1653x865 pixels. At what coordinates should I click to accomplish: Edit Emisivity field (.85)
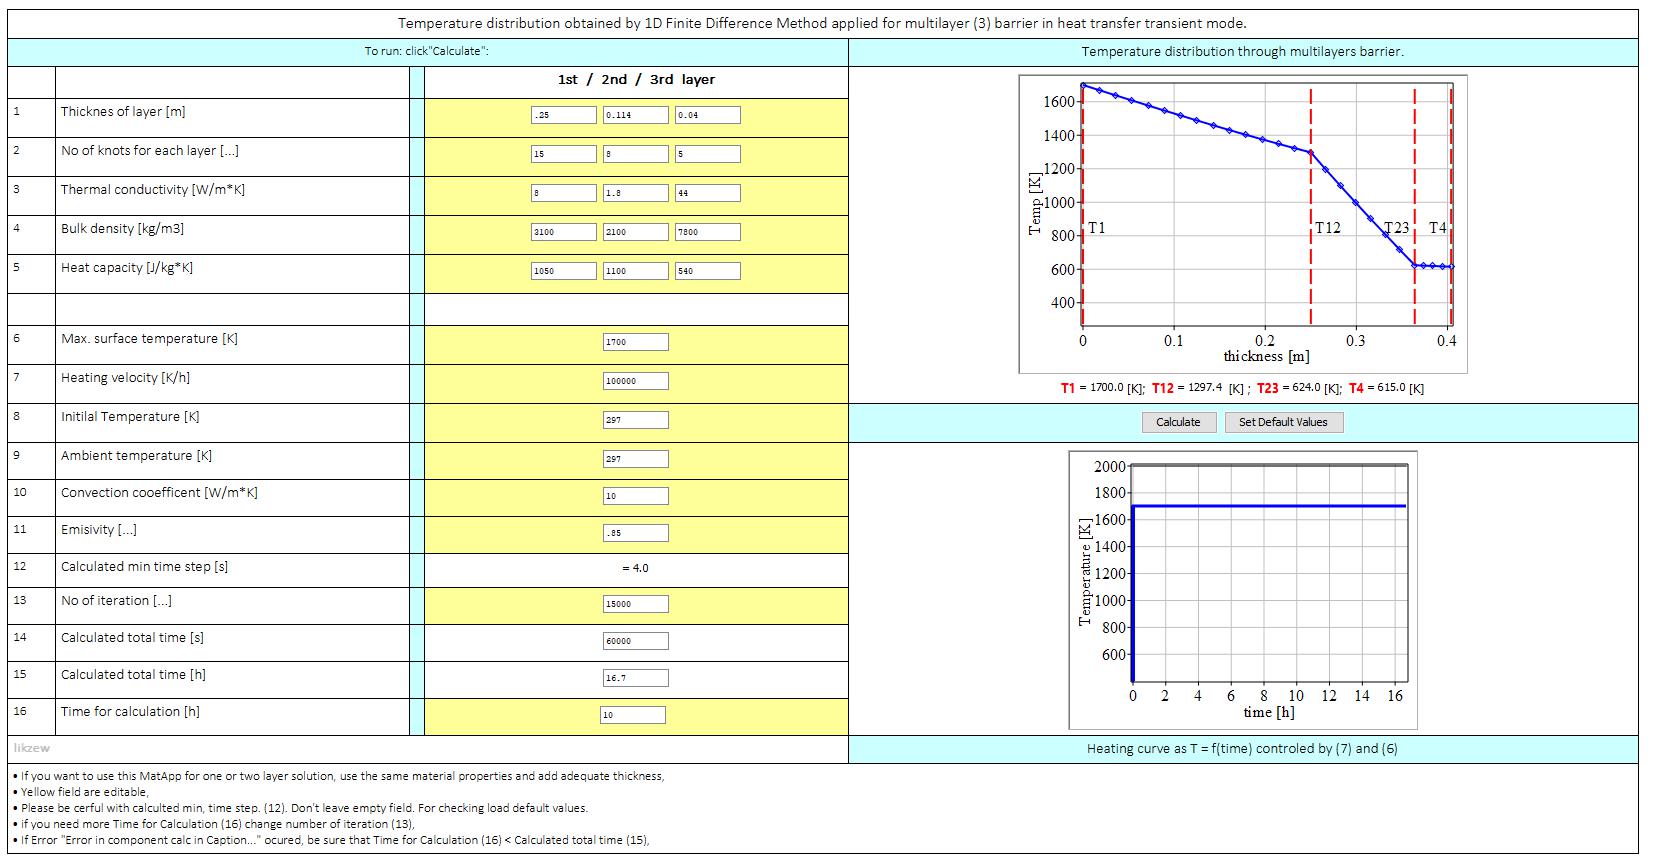[636, 533]
